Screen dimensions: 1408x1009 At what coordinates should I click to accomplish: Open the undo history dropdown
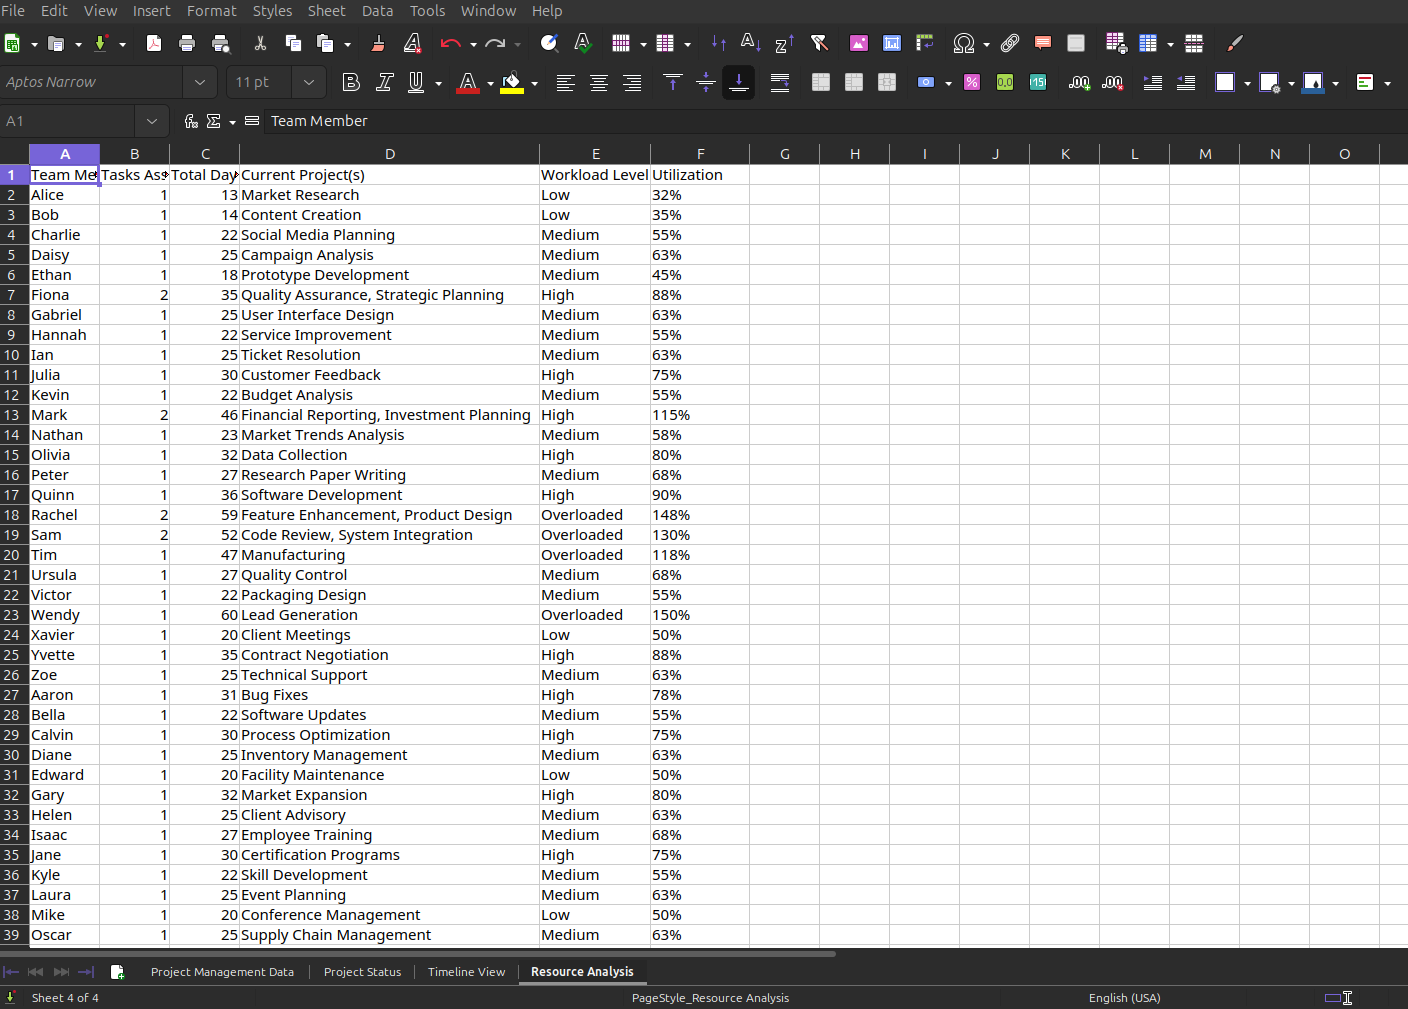473,44
